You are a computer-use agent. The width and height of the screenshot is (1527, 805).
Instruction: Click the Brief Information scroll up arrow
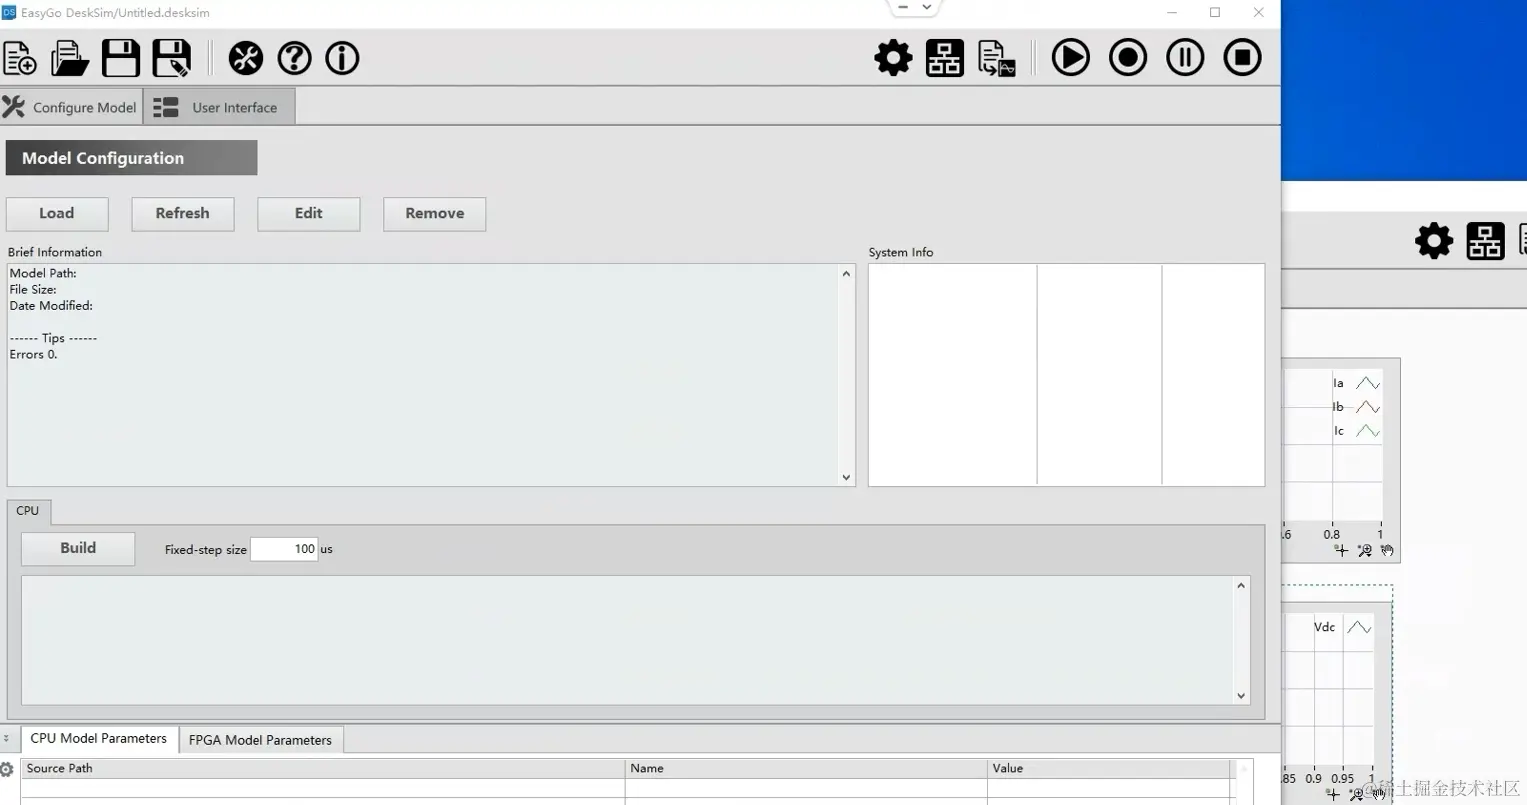coord(846,274)
